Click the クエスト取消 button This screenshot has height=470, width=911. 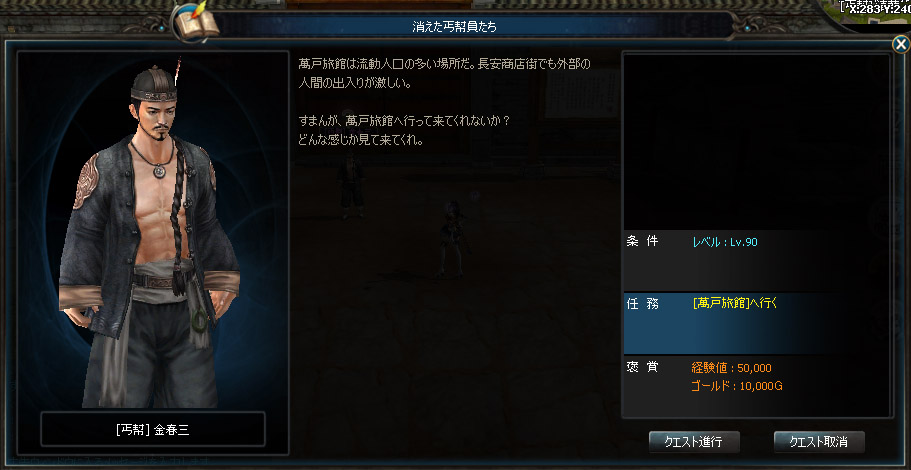point(819,442)
